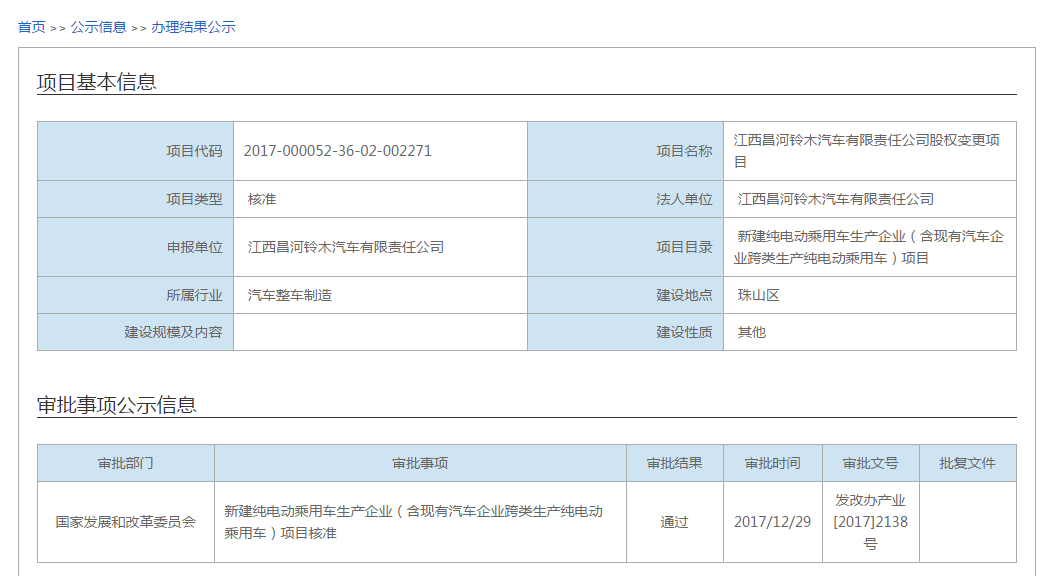
Task: Go to 公示信息 breadcrumb link
Action: pos(98,27)
